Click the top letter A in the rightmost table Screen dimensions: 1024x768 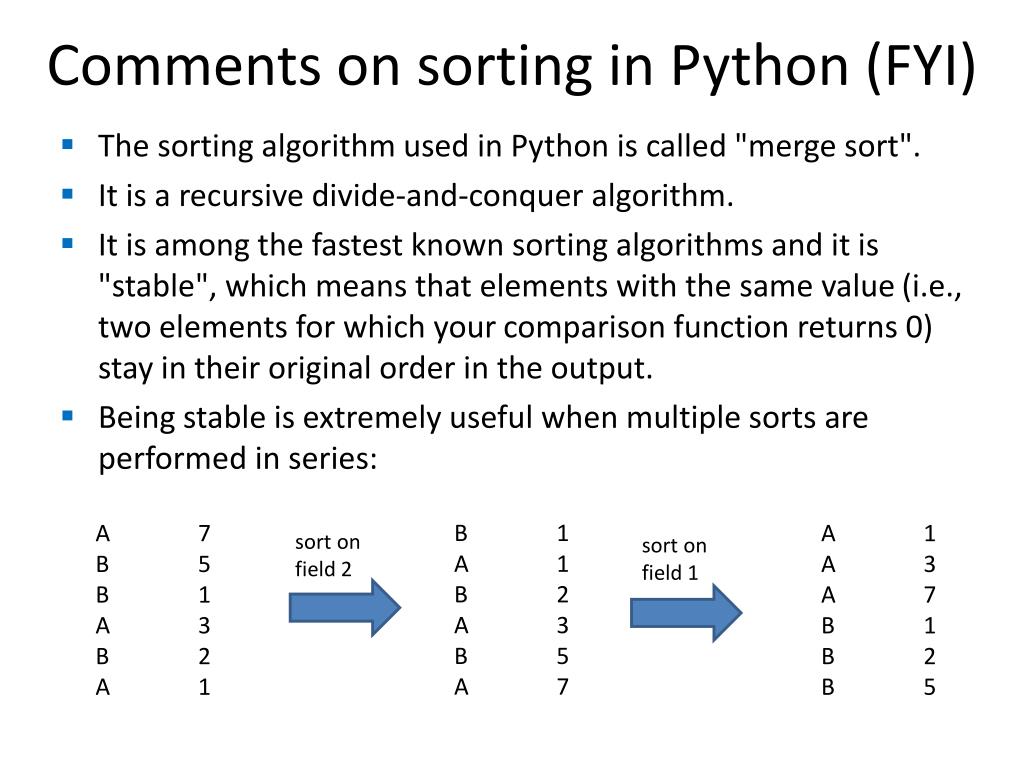click(x=828, y=534)
